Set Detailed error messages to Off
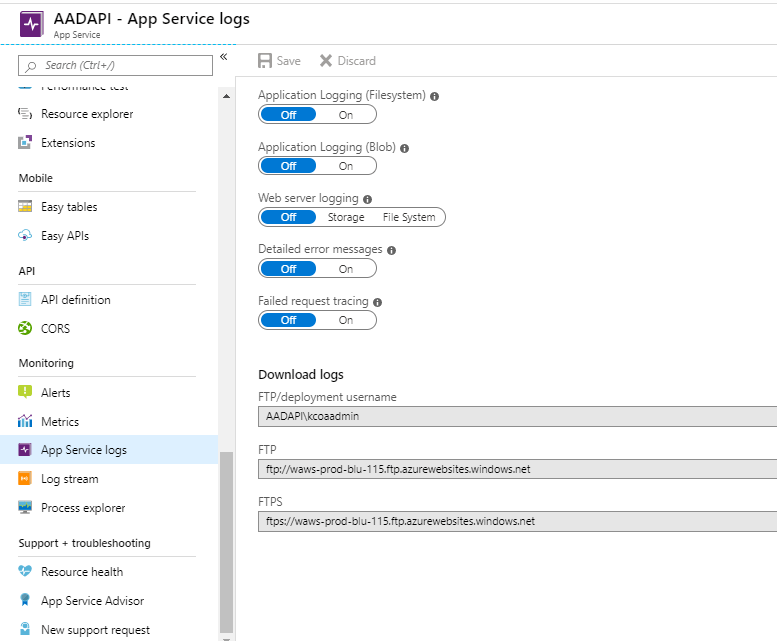 pyautogui.click(x=288, y=269)
